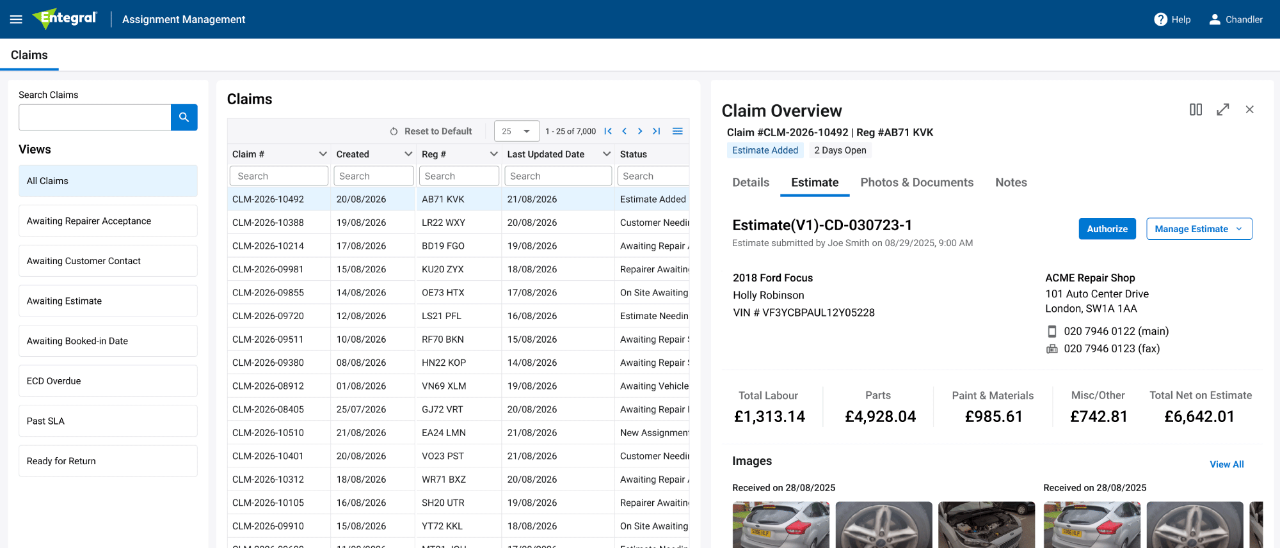The image size is (1280, 548).
Task: Open the table column options menu icon
Action: click(x=677, y=131)
